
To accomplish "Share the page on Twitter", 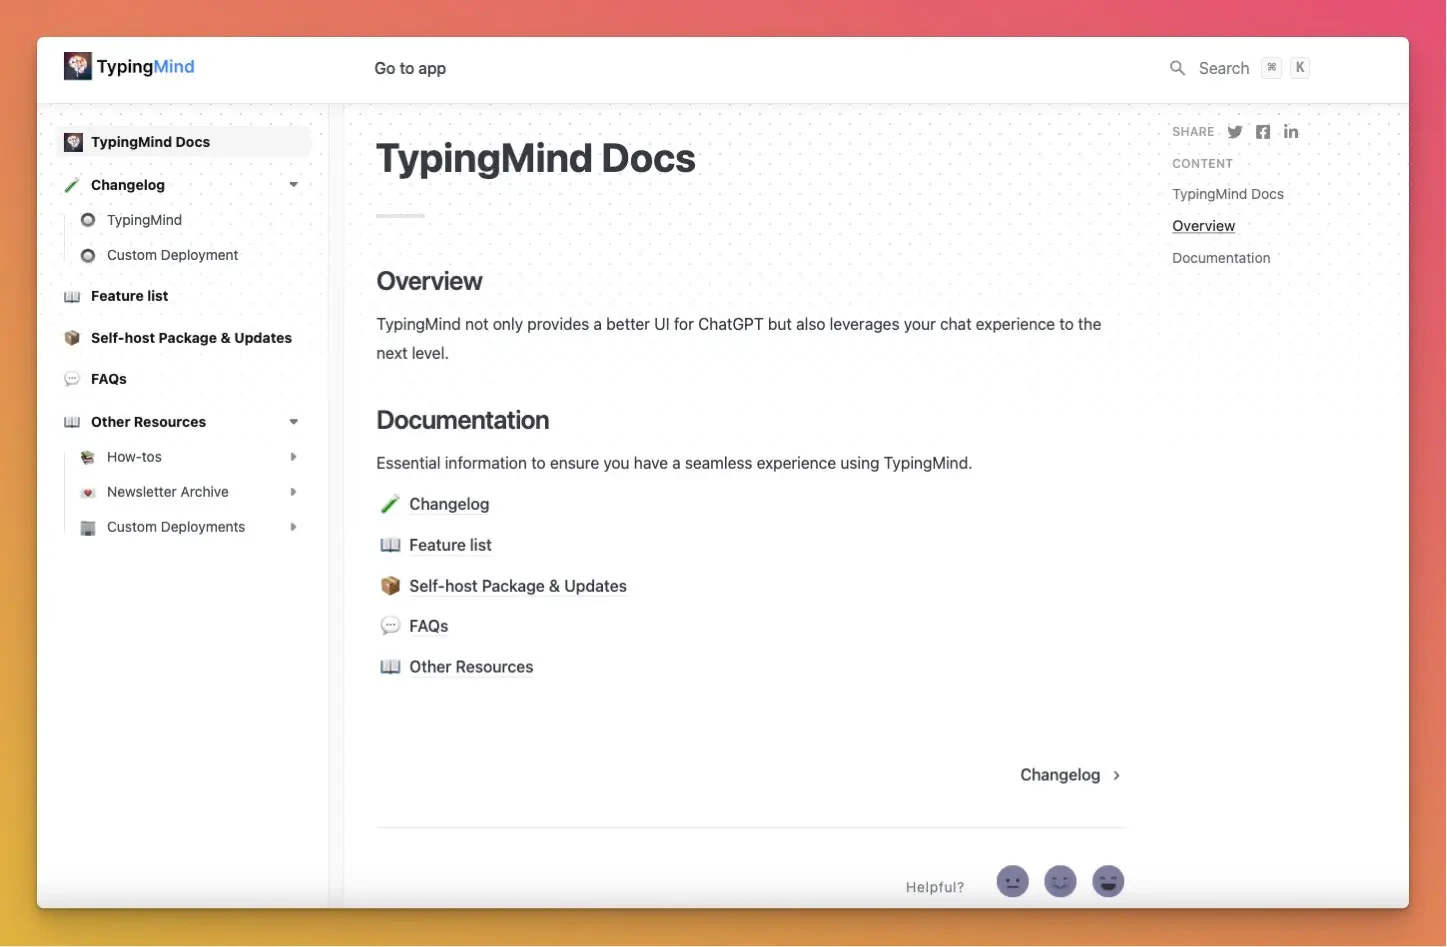I will (x=1235, y=132).
